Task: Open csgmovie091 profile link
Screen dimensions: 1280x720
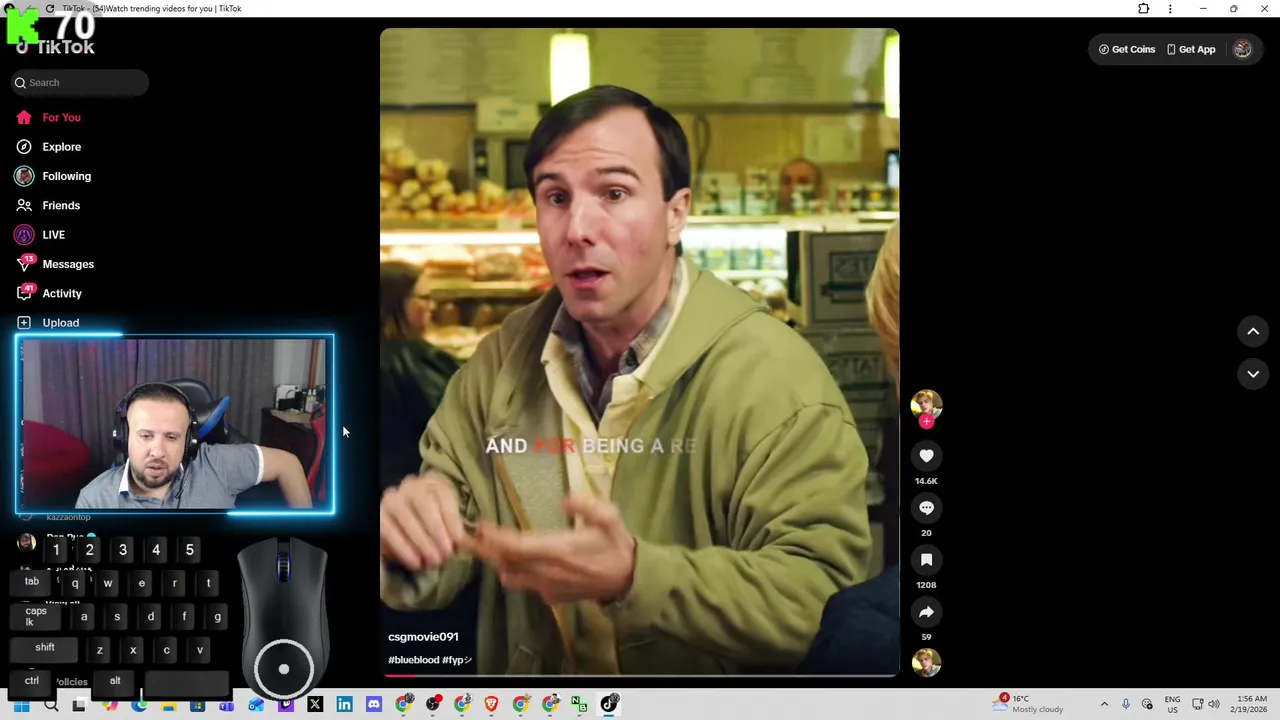Action: tap(423, 637)
